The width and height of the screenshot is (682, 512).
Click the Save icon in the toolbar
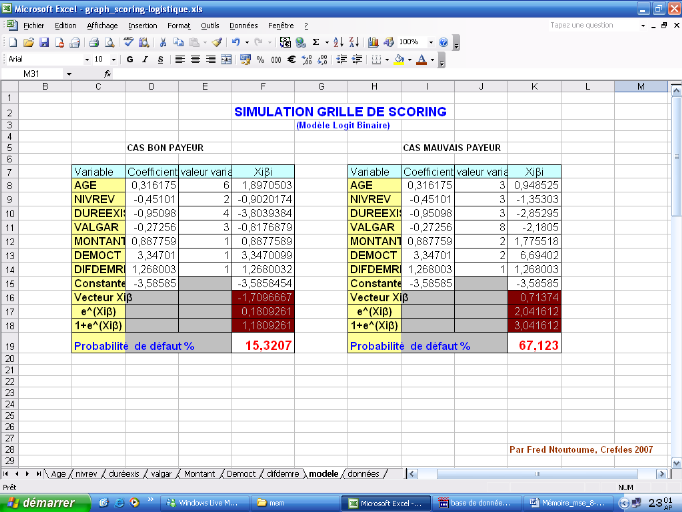pos(44,43)
